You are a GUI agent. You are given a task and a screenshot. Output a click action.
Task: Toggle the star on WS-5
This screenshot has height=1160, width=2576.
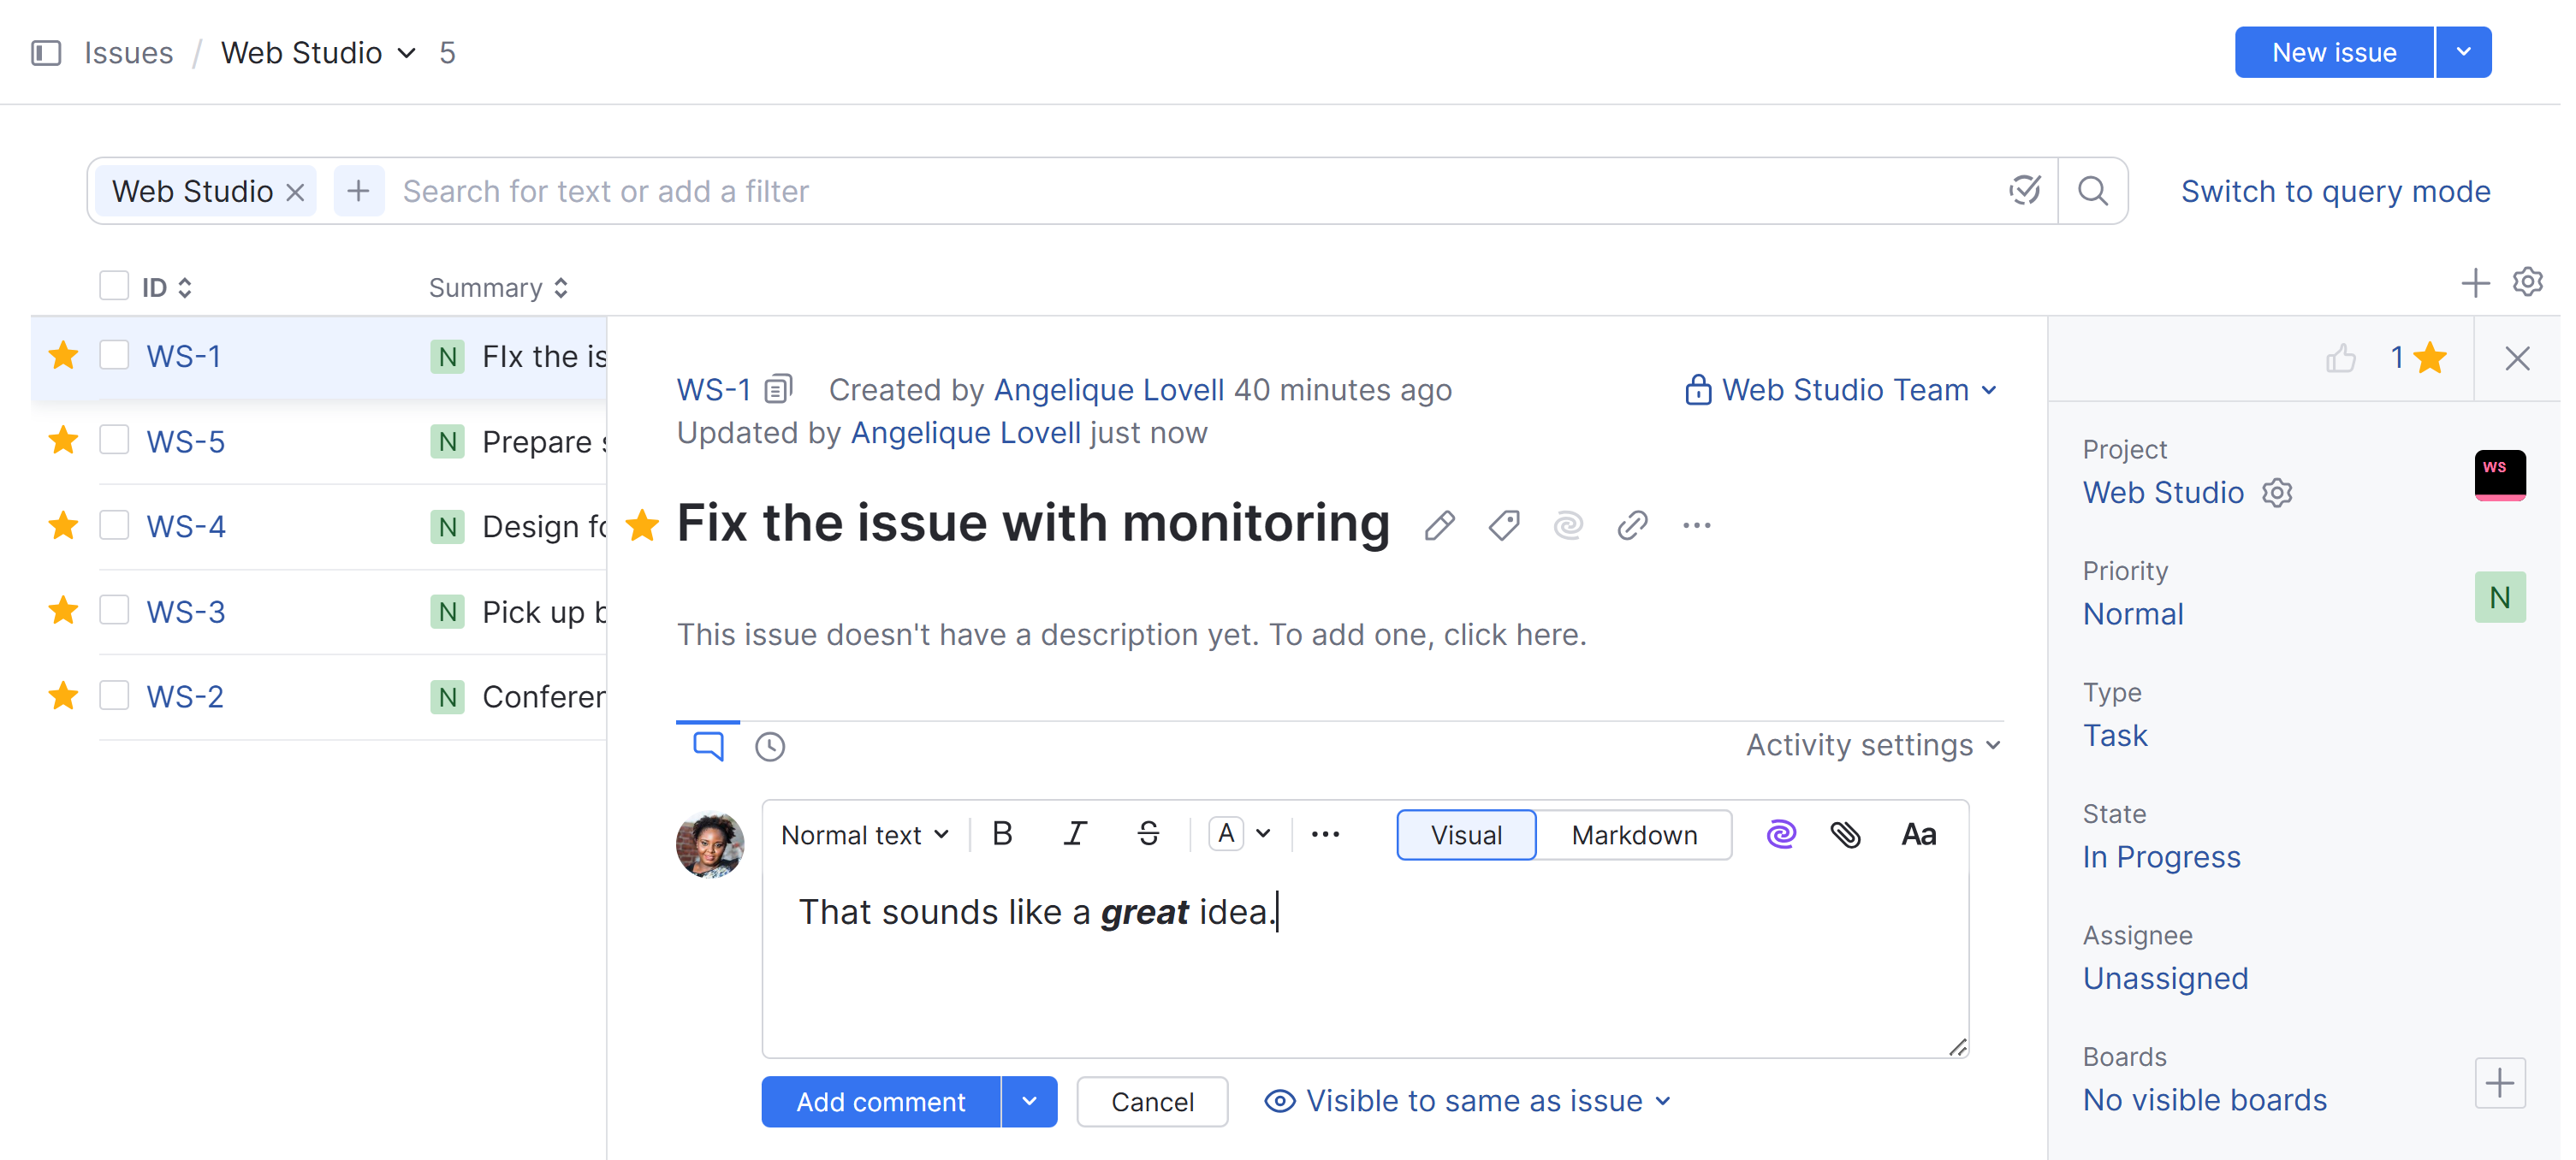[x=63, y=440]
